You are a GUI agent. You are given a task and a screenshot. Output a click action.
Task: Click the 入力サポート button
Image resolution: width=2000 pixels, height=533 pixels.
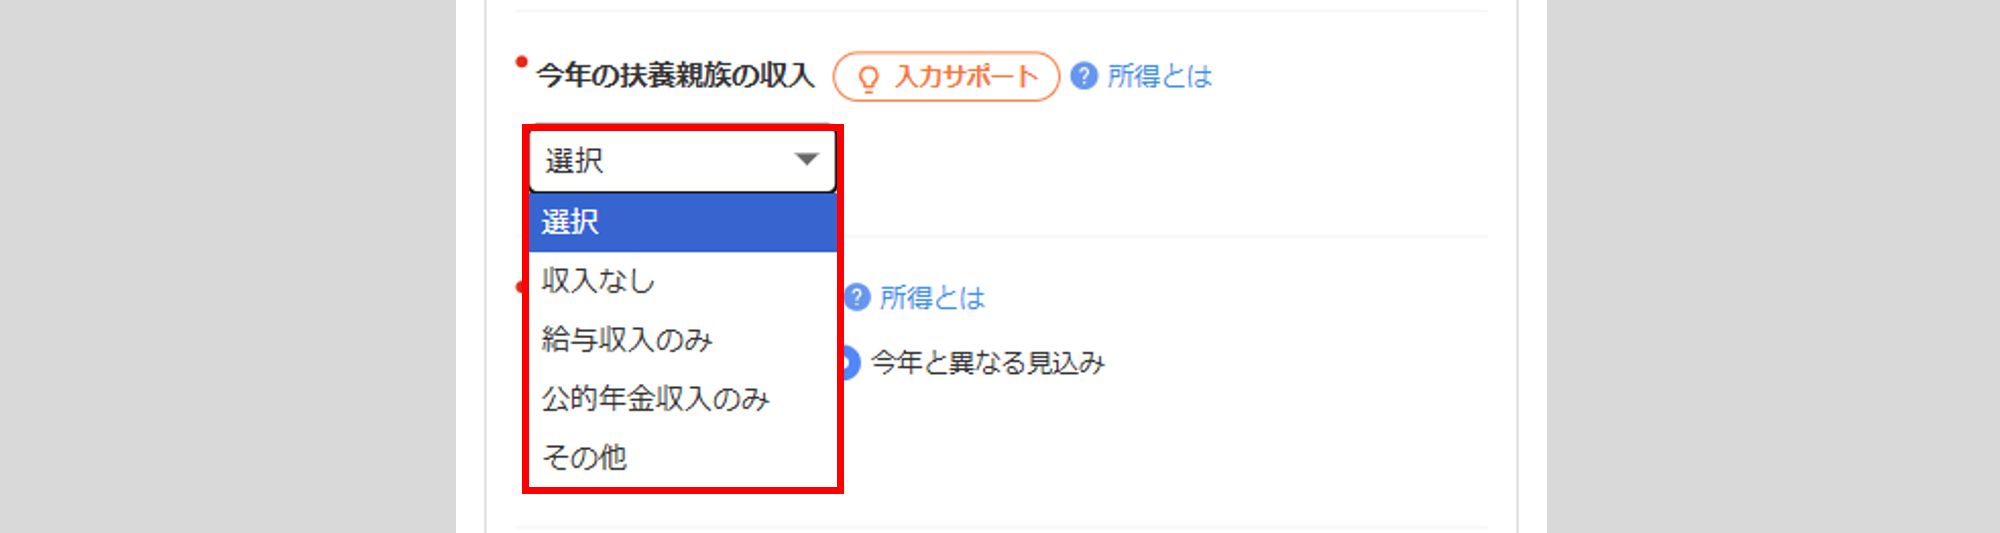point(946,77)
